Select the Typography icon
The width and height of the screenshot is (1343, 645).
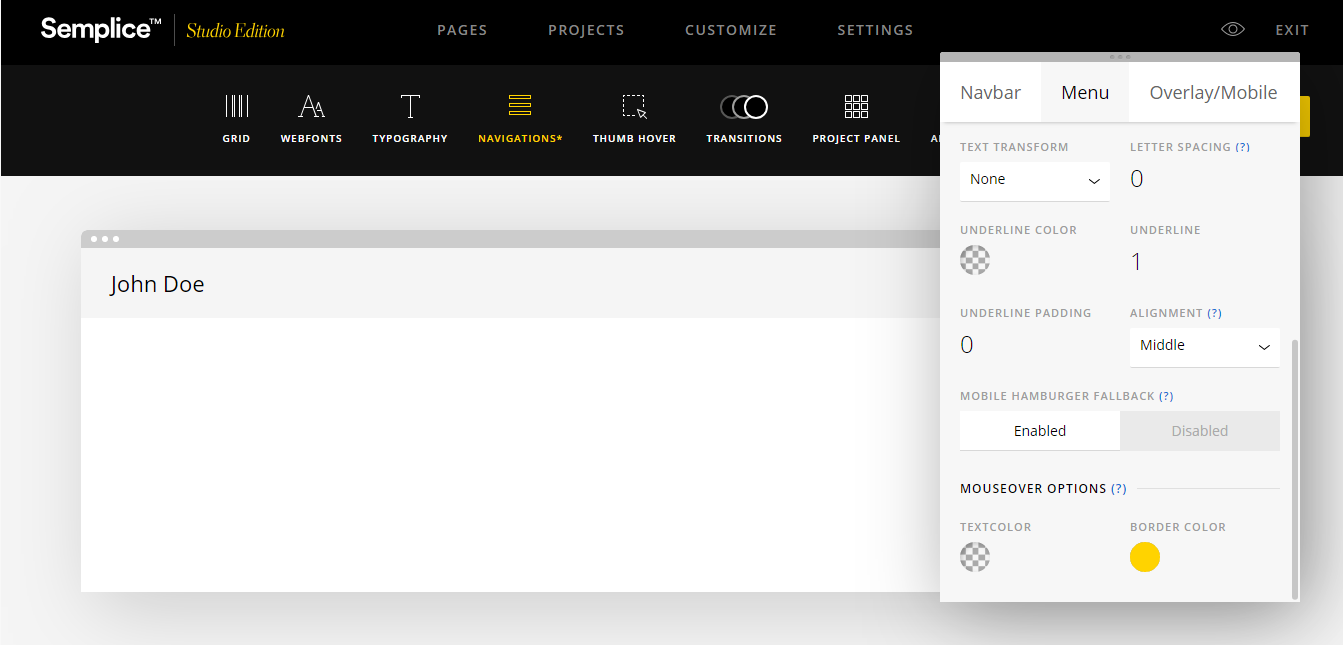coord(410,107)
